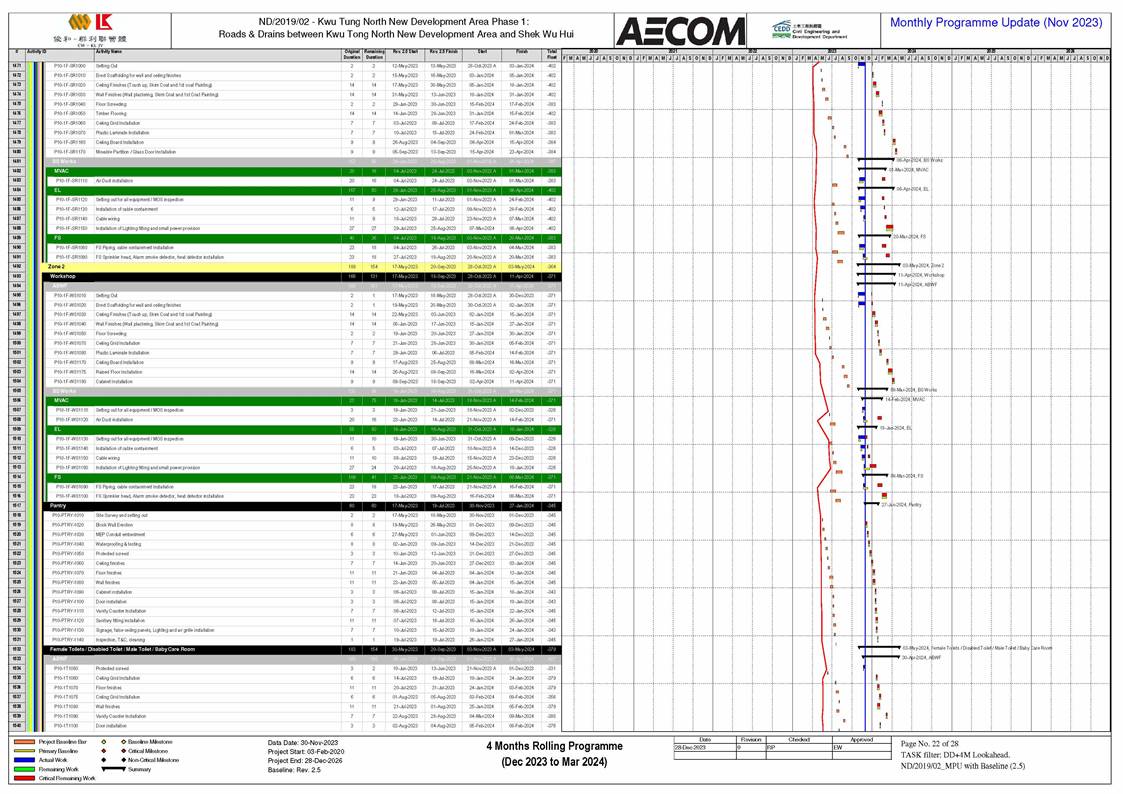Click the Original Duration column header

point(351,52)
